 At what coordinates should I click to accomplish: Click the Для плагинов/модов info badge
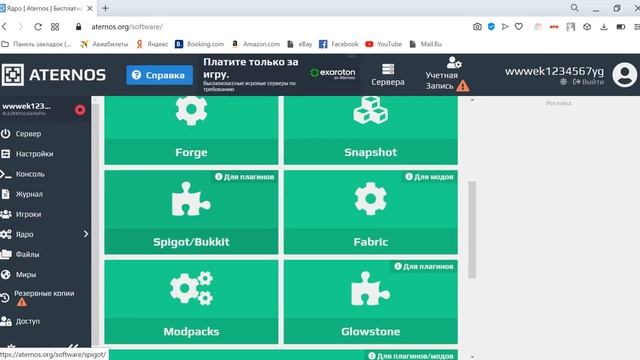411,356
